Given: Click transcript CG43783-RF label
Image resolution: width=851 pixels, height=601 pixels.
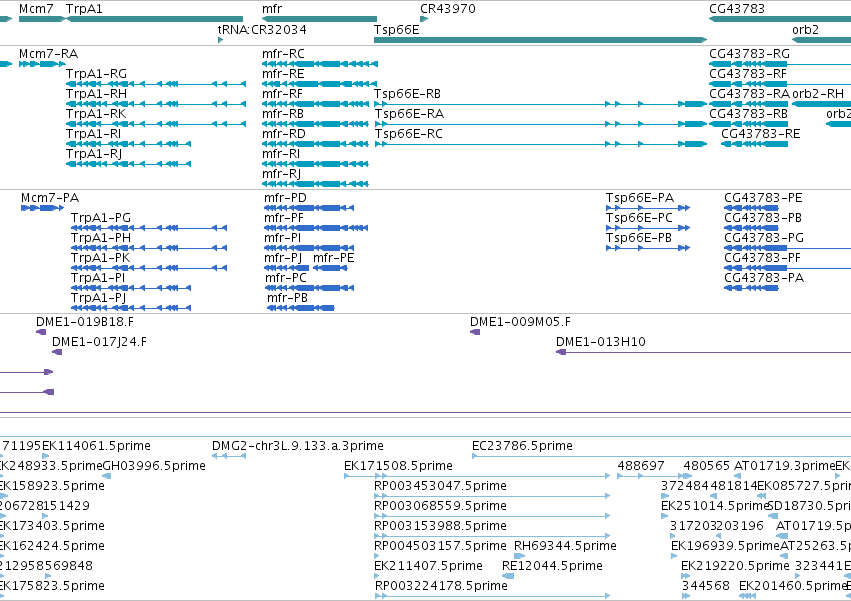Looking at the screenshot, I should click(x=748, y=74).
